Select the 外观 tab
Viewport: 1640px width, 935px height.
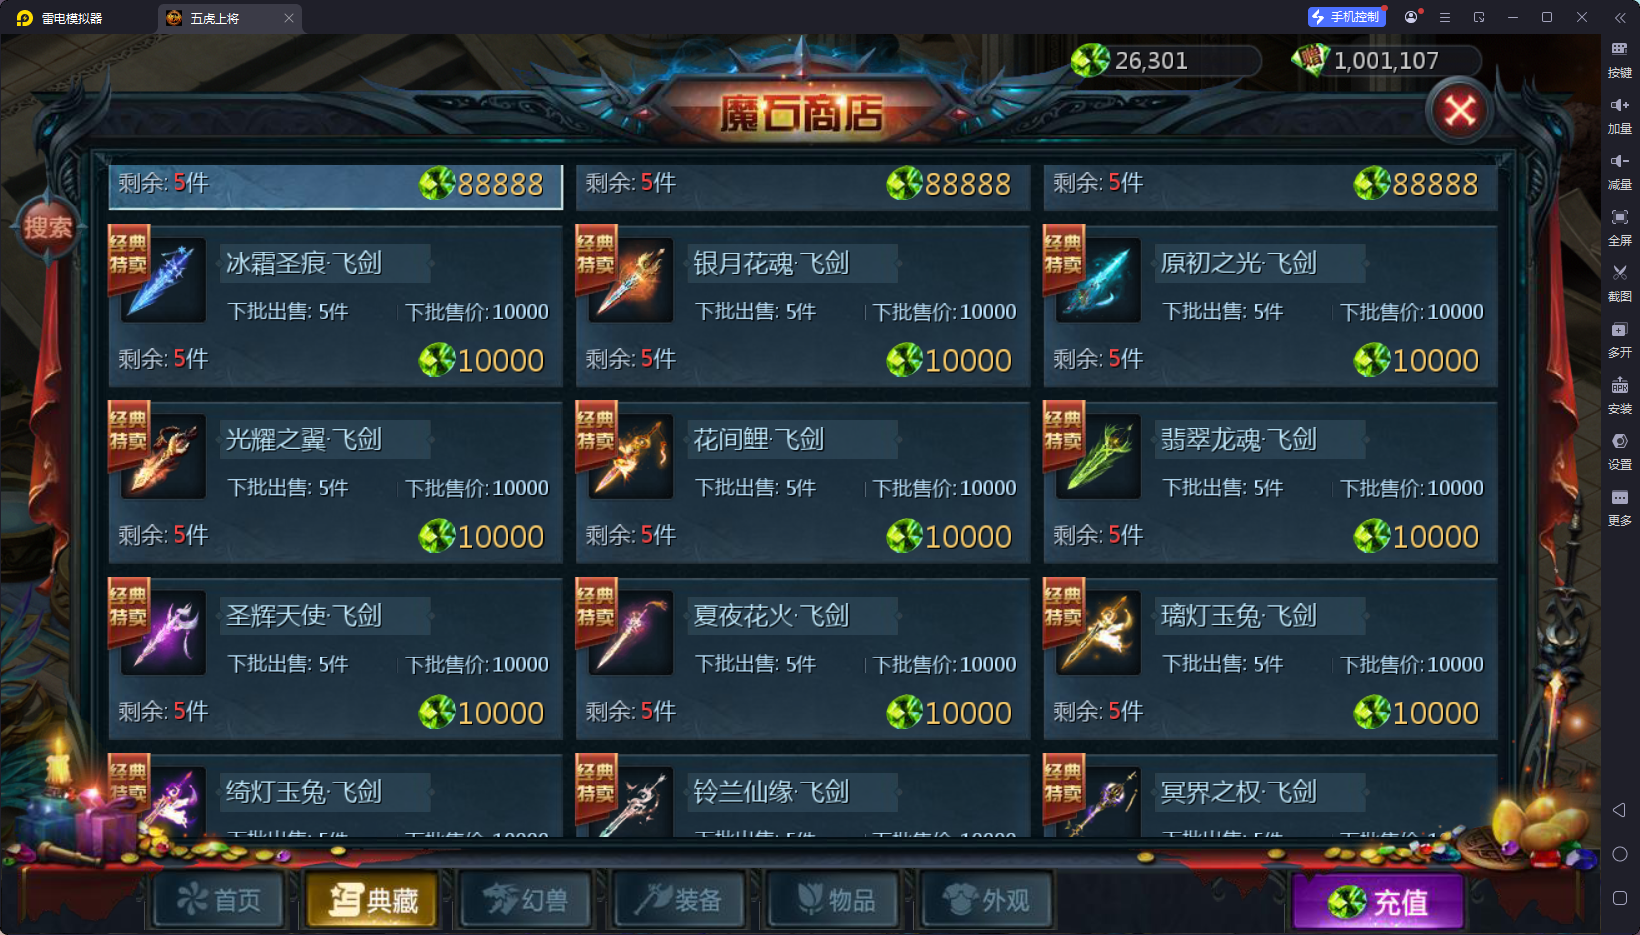pos(987,900)
